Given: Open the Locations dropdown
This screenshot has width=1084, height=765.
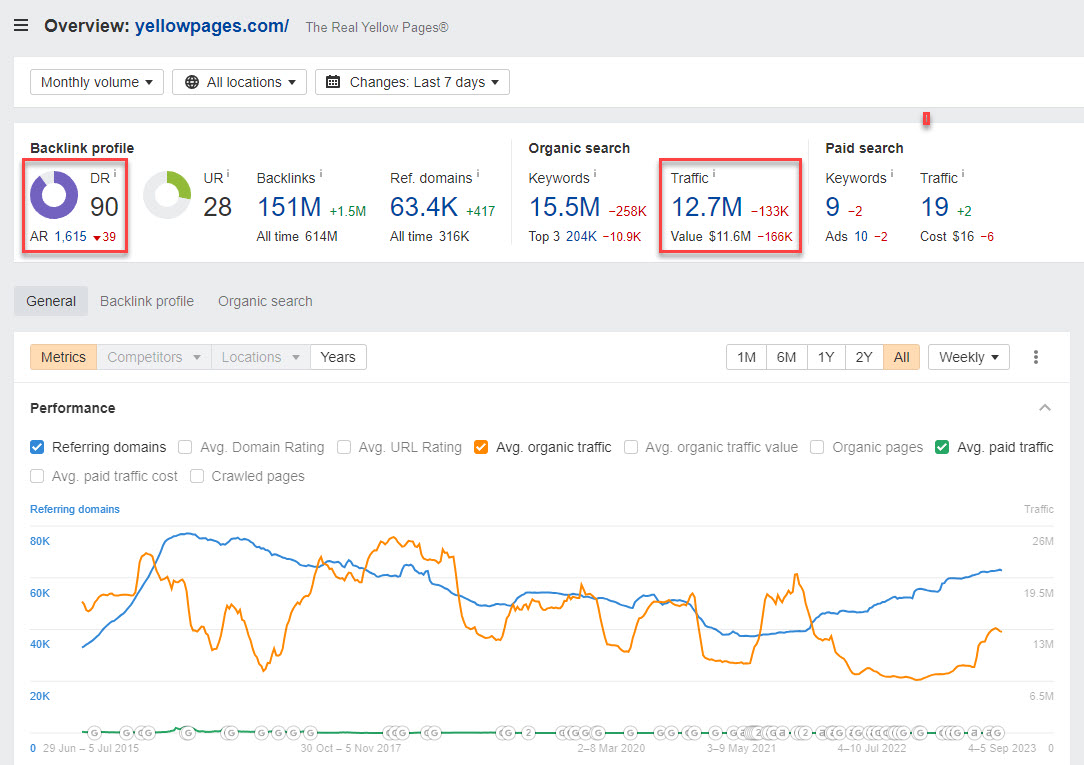Looking at the screenshot, I should pos(261,357).
